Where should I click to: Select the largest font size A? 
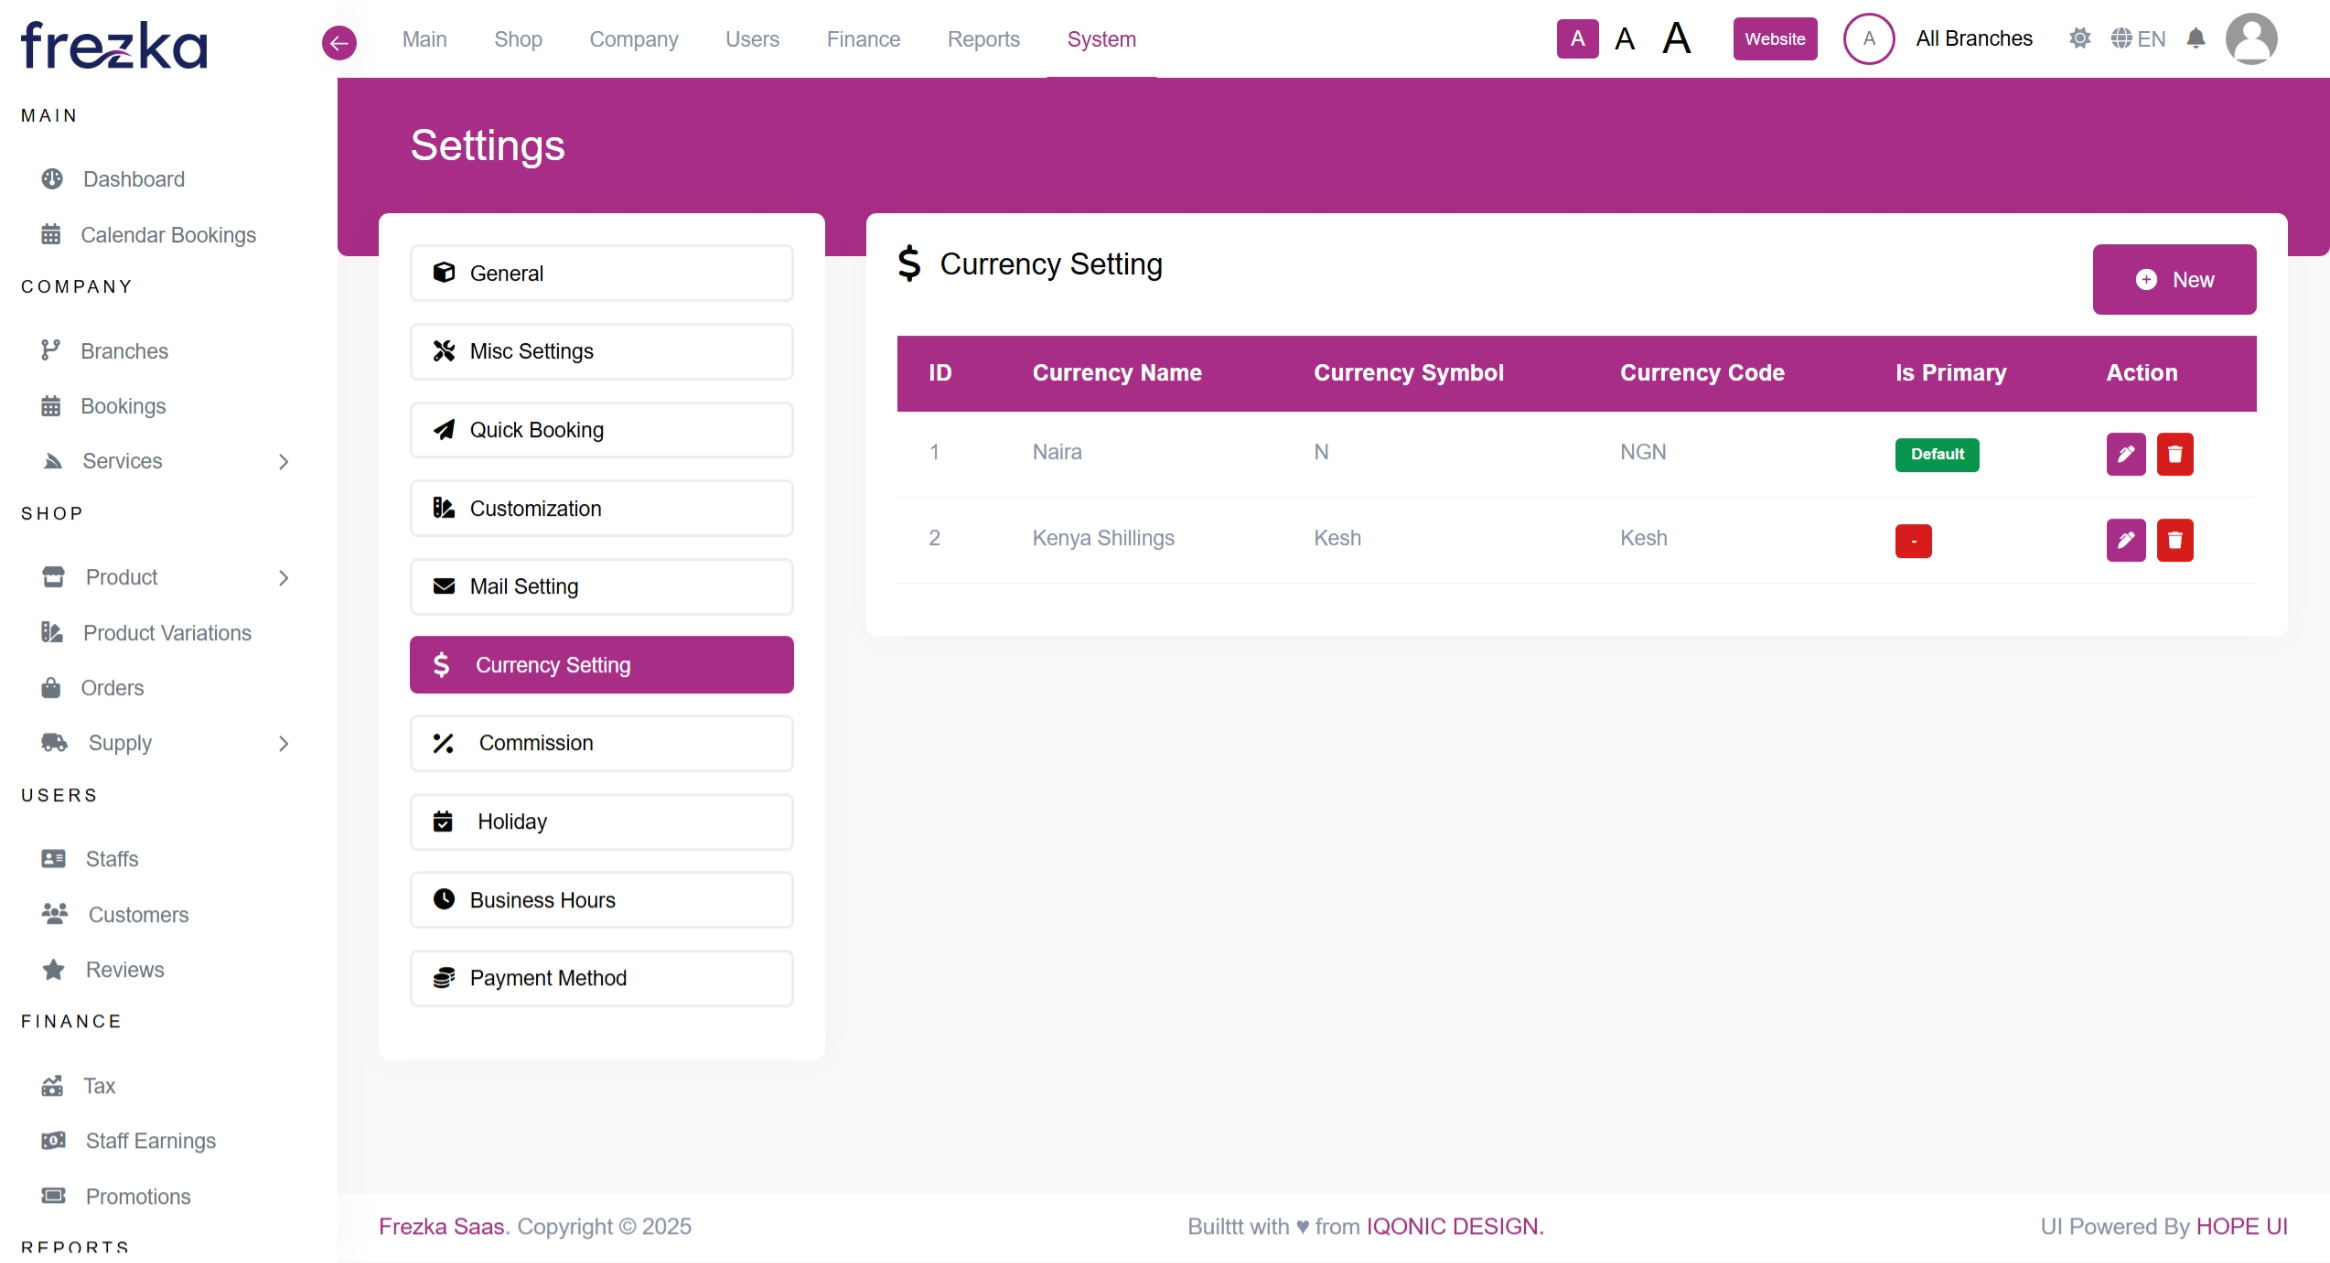click(x=1676, y=39)
